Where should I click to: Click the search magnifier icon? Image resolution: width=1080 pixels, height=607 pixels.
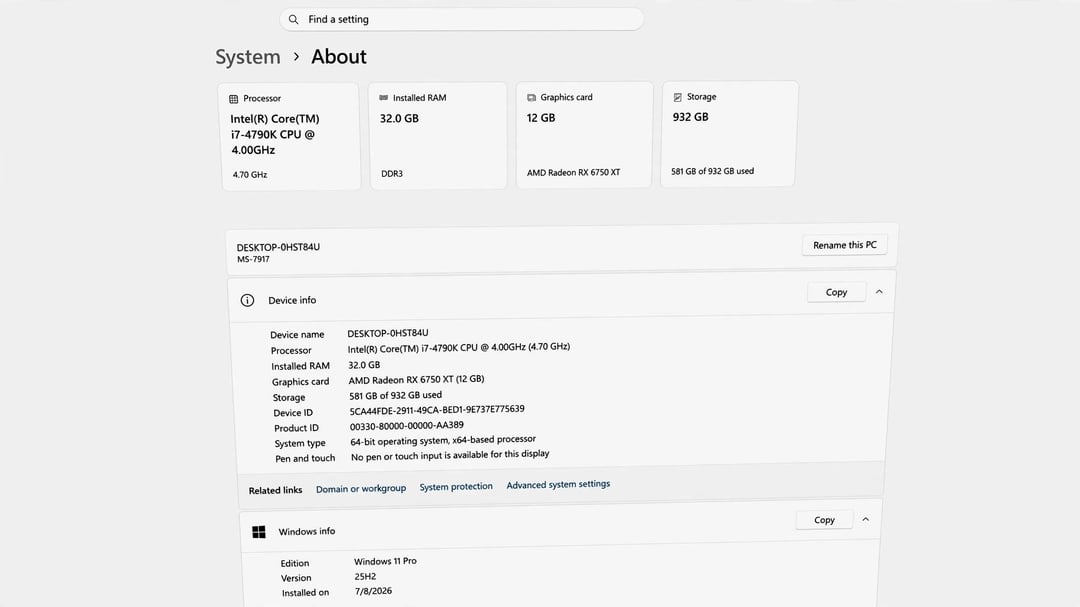293,19
